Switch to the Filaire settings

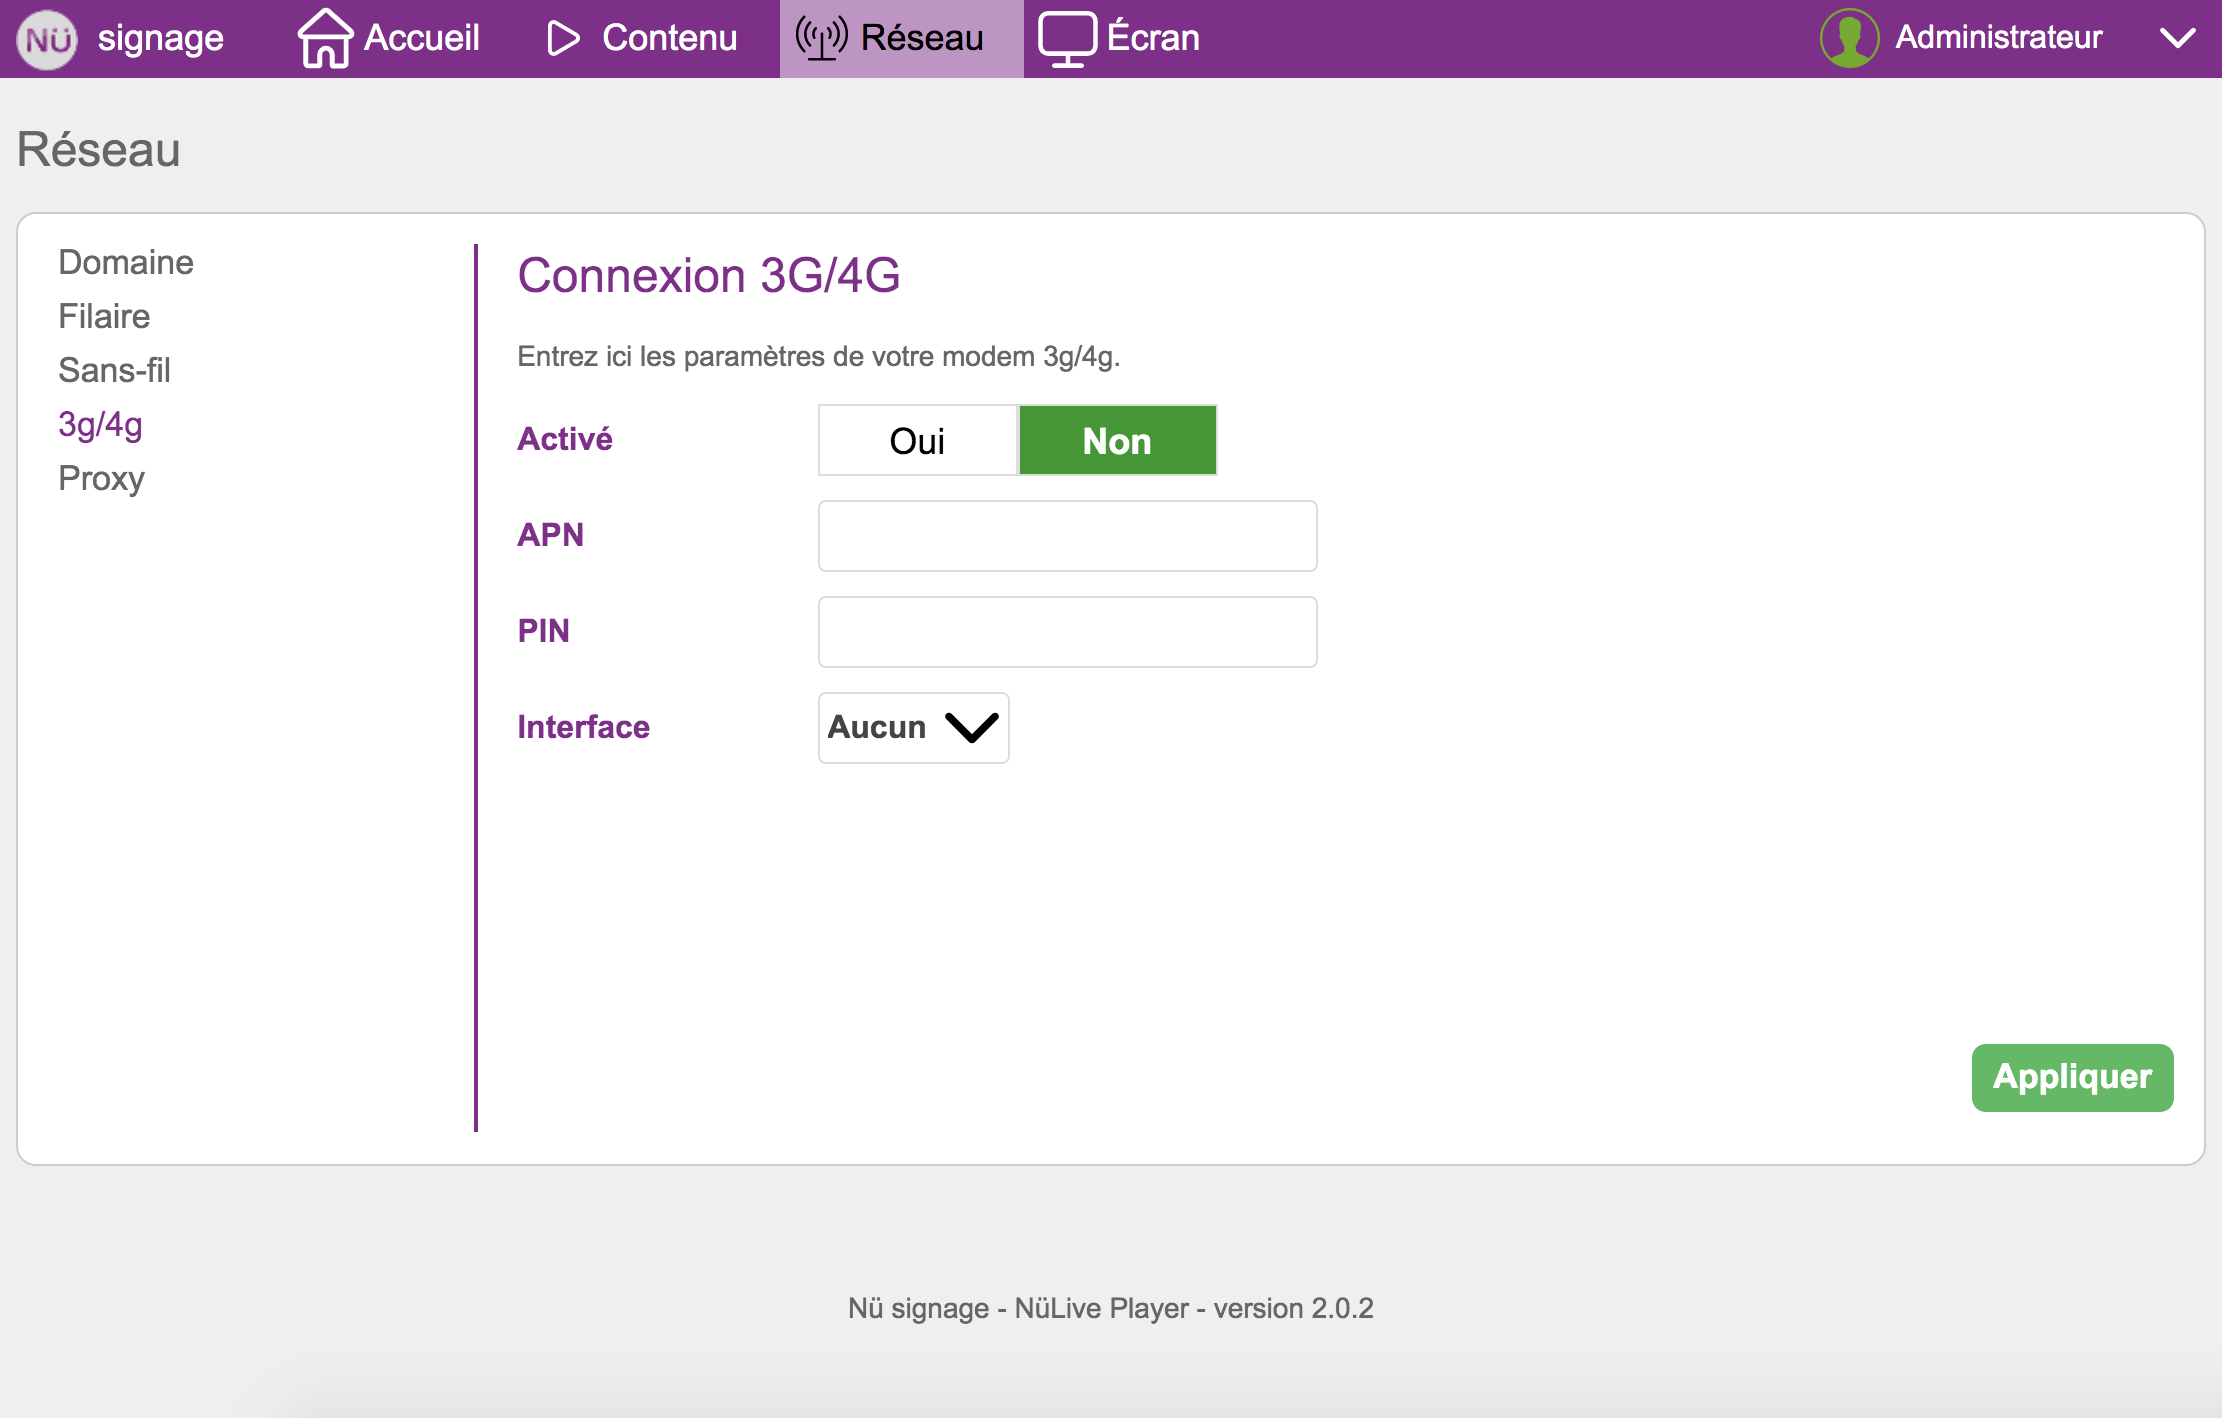[x=104, y=316]
